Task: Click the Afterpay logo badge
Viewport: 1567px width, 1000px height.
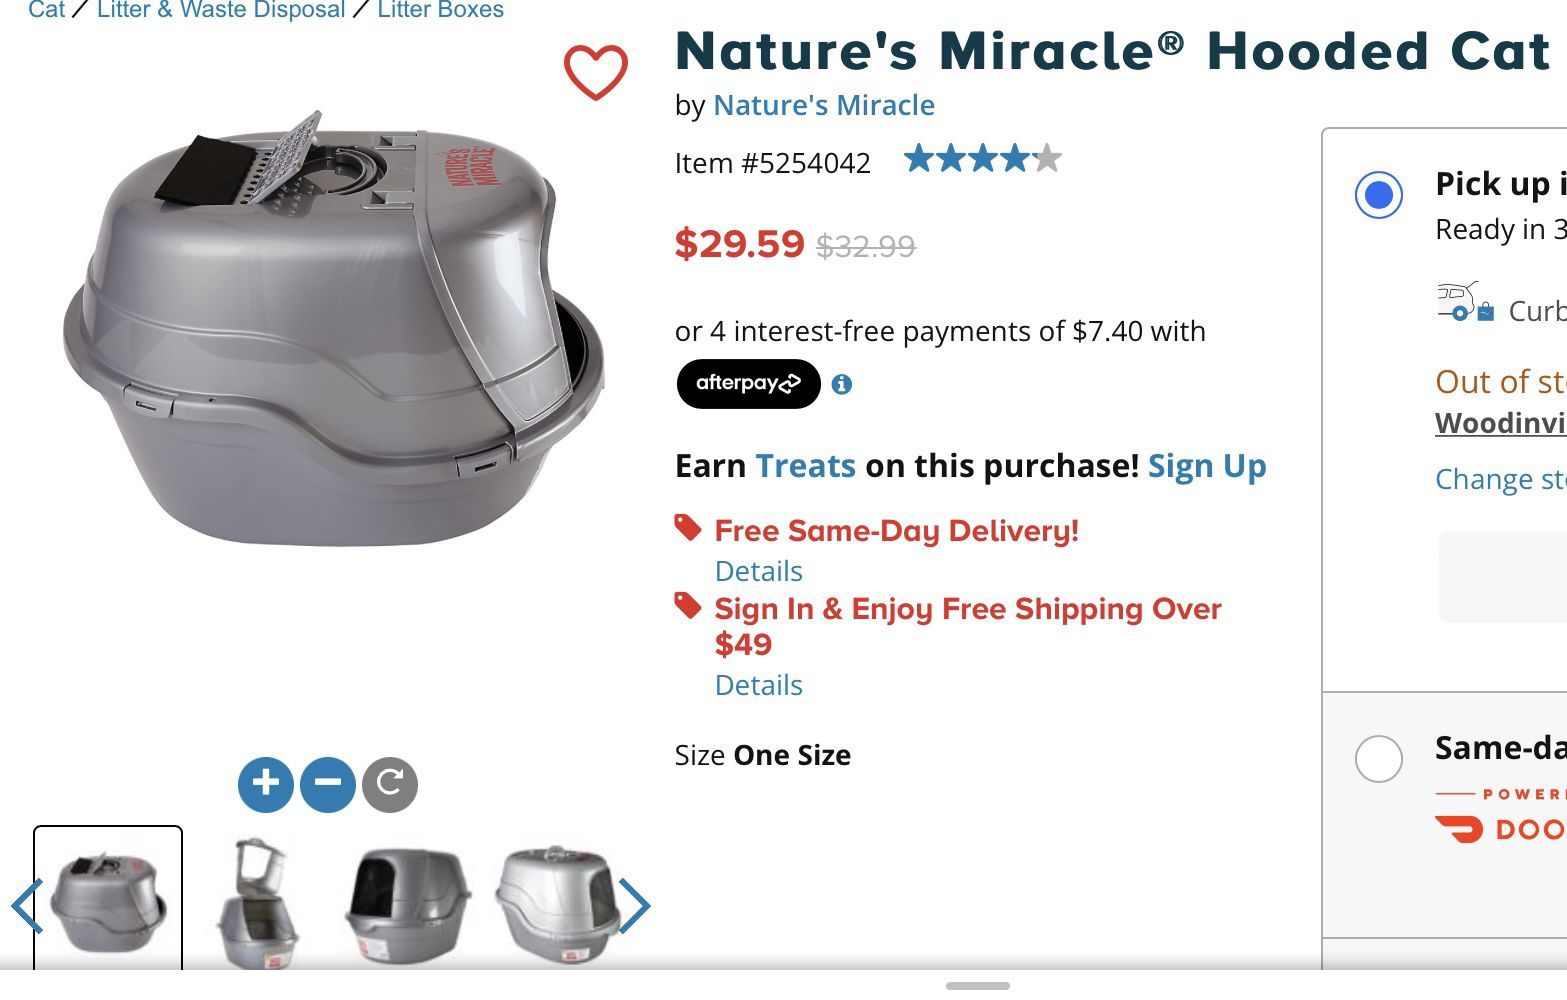Action: coord(748,384)
